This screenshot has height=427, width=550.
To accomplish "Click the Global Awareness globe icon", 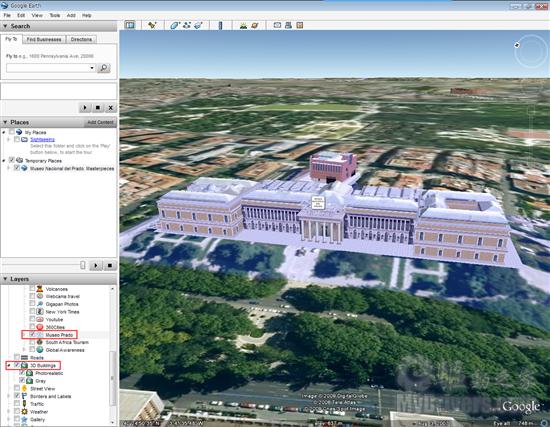I will pyautogui.click(x=40, y=350).
